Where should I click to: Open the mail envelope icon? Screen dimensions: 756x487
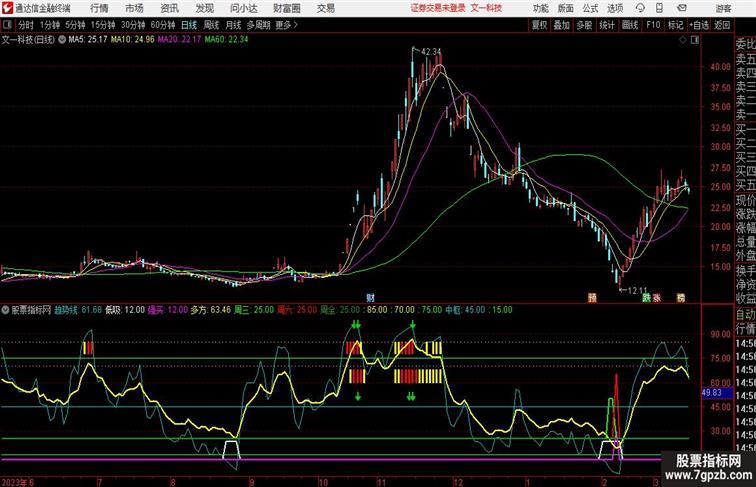click(681, 8)
